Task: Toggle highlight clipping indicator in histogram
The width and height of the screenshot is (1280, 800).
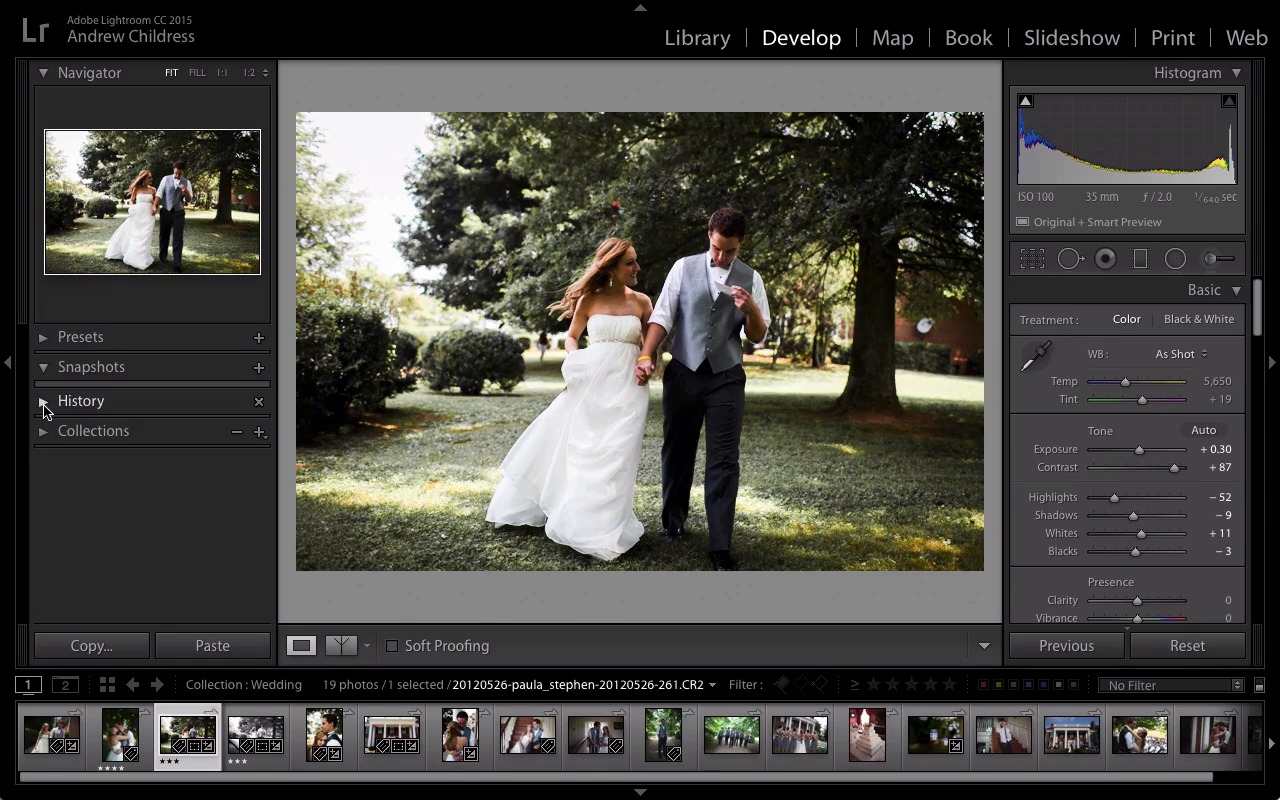Action: point(1229,101)
